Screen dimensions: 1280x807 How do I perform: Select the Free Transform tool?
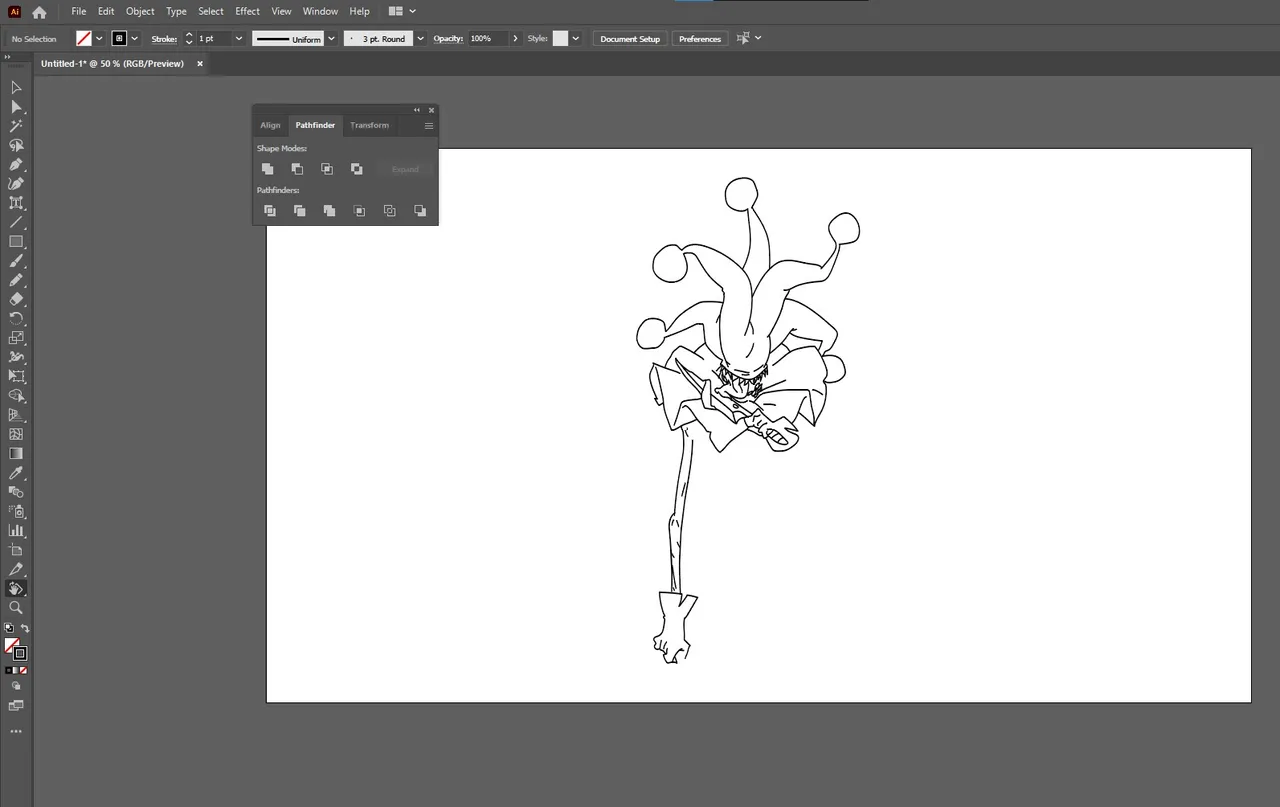16,376
